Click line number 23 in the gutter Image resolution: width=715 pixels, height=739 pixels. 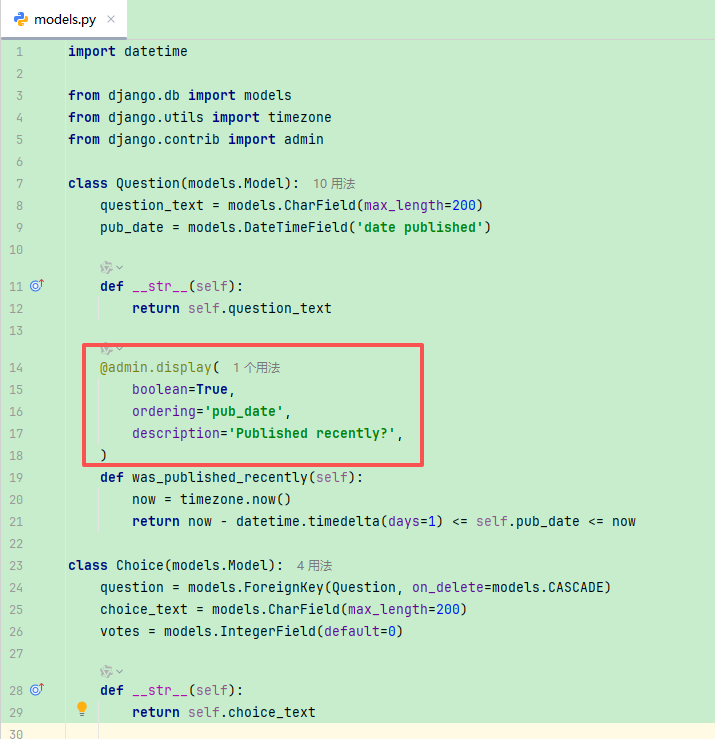[x=16, y=566]
